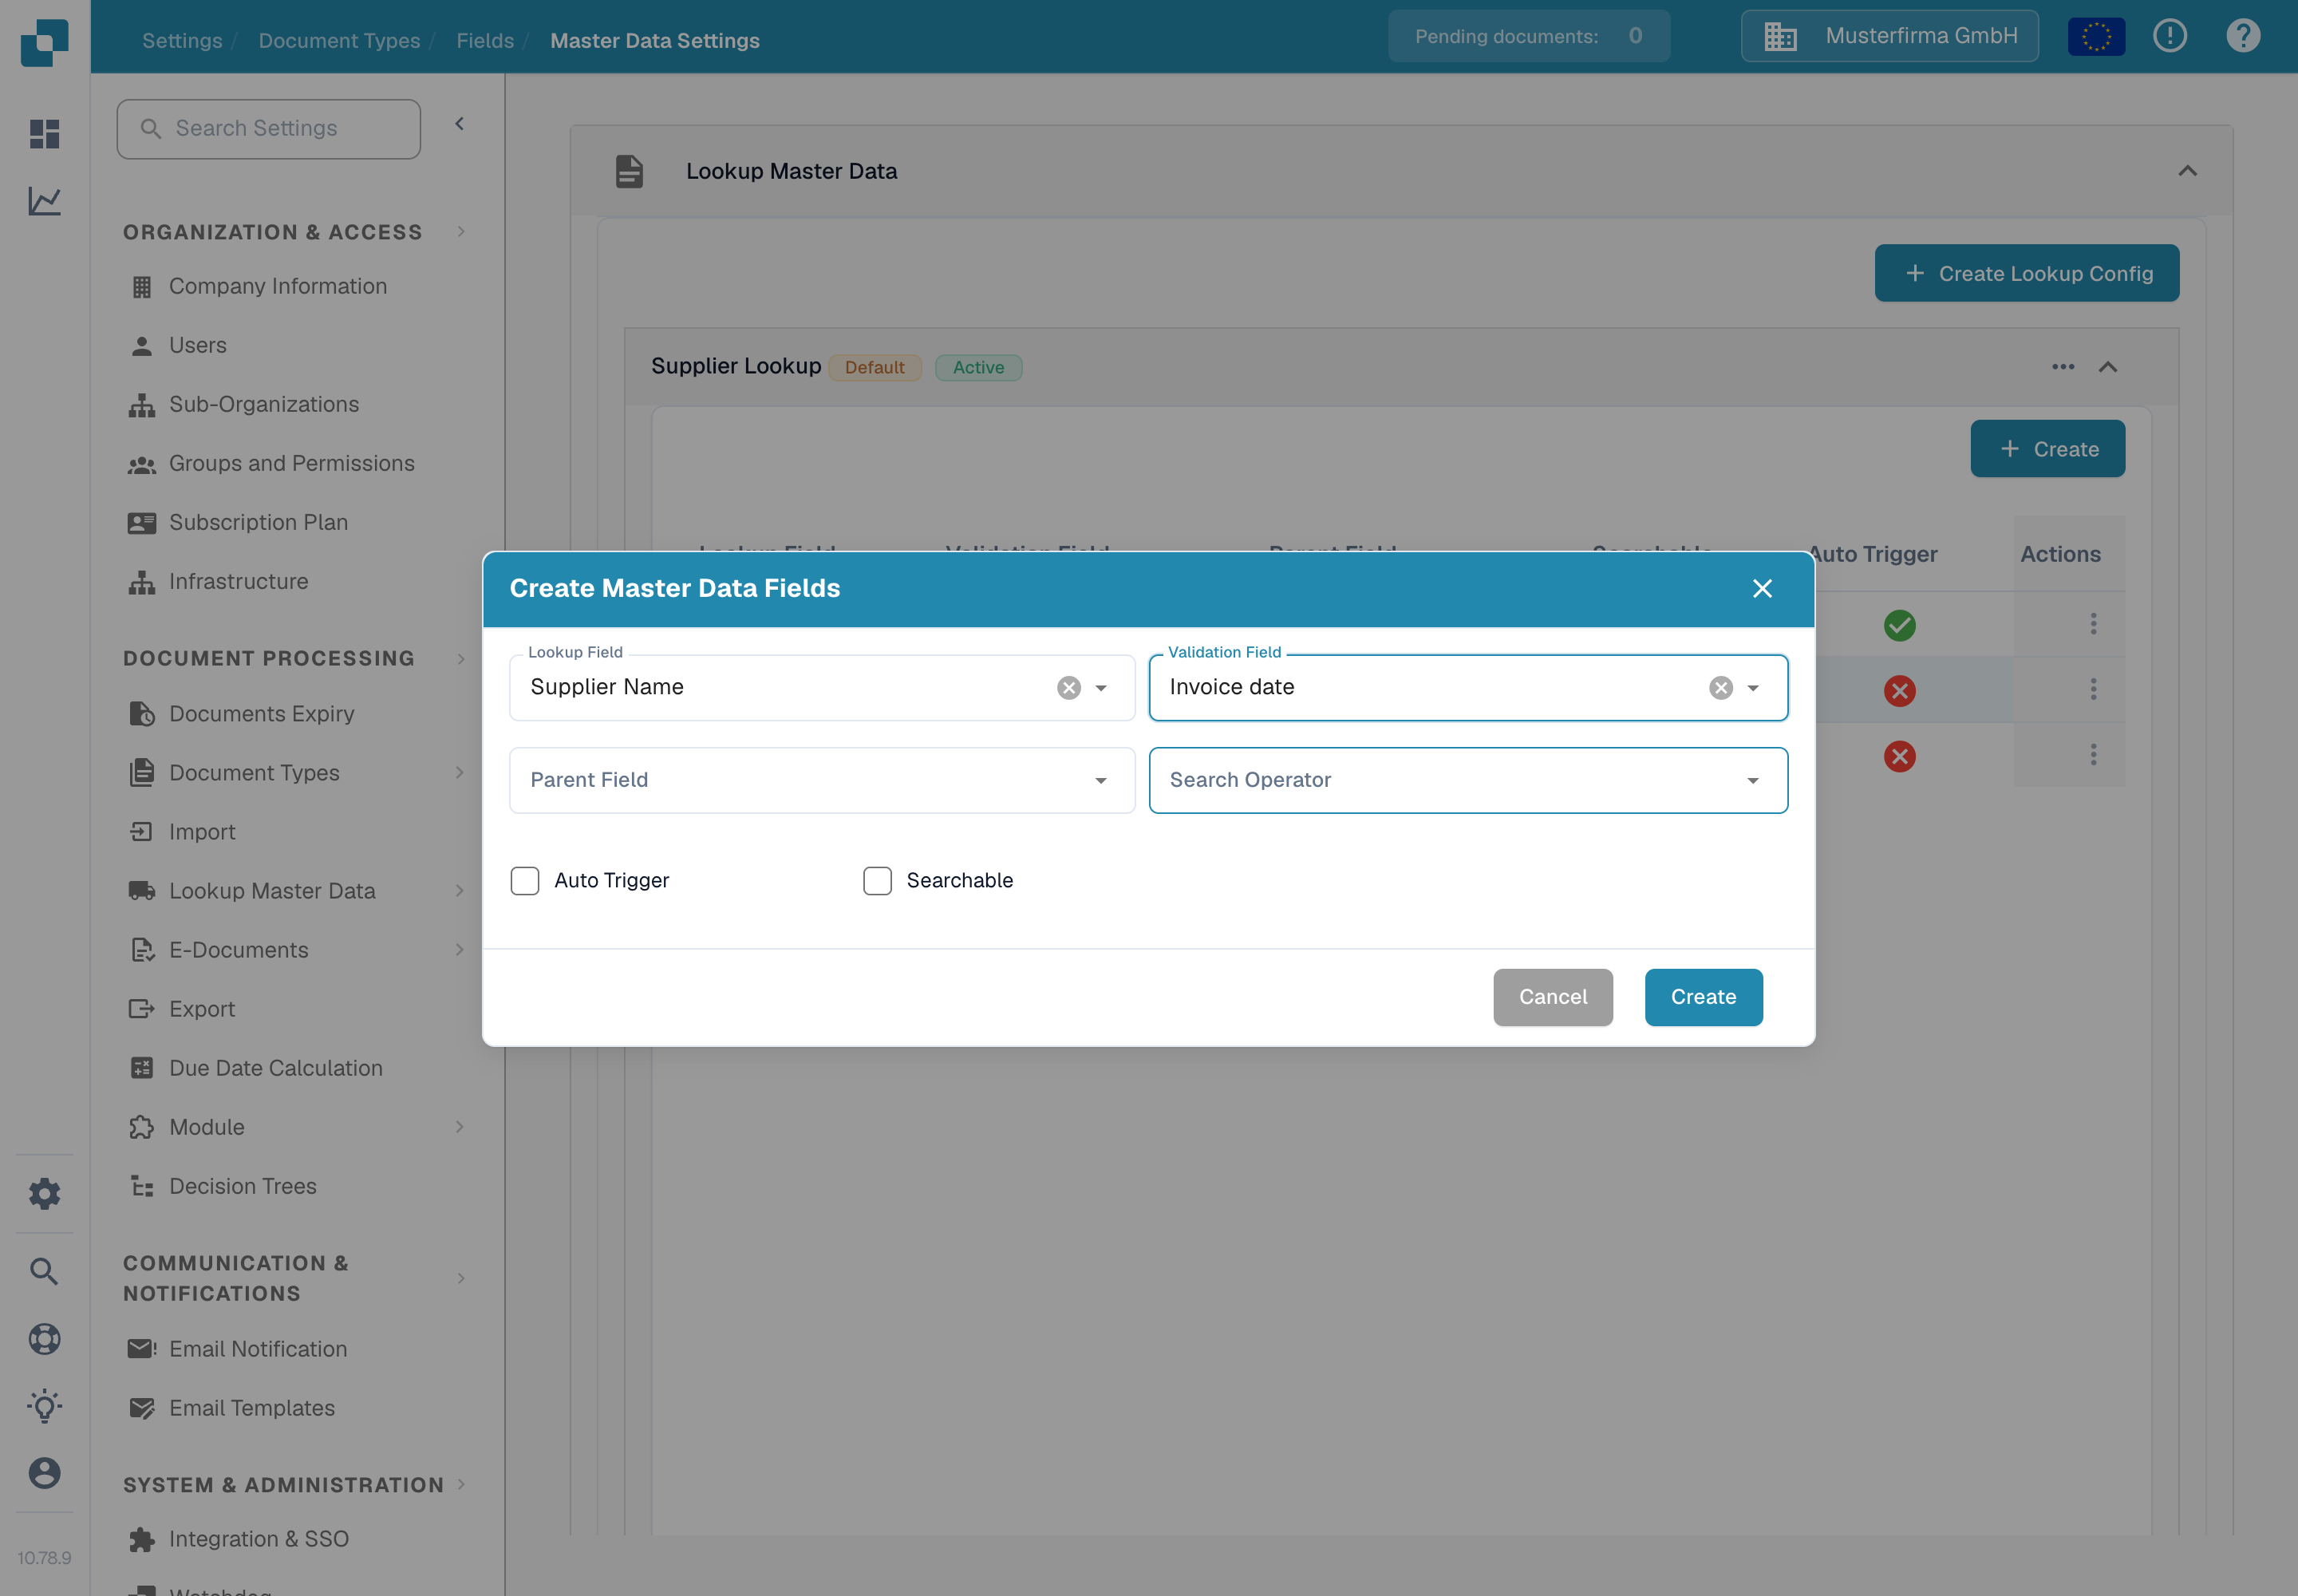Collapse the Supplier Lookup section
The width and height of the screenshot is (2298, 1596).
click(2108, 367)
